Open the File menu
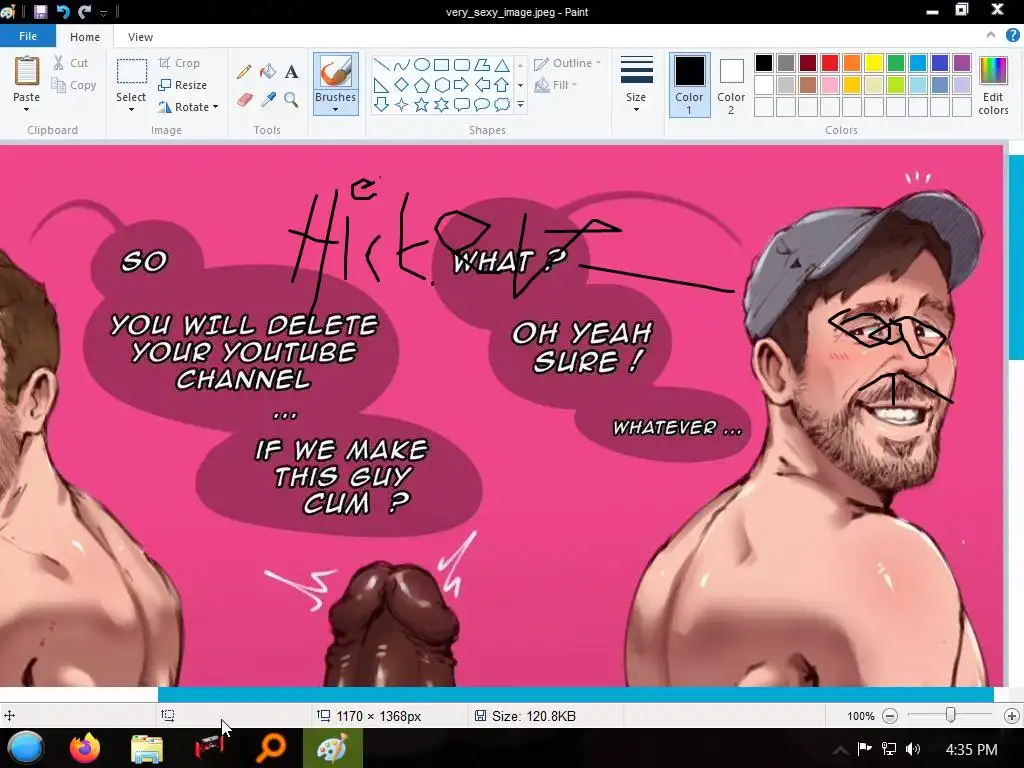This screenshot has height=768, width=1024. click(x=27, y=36)
